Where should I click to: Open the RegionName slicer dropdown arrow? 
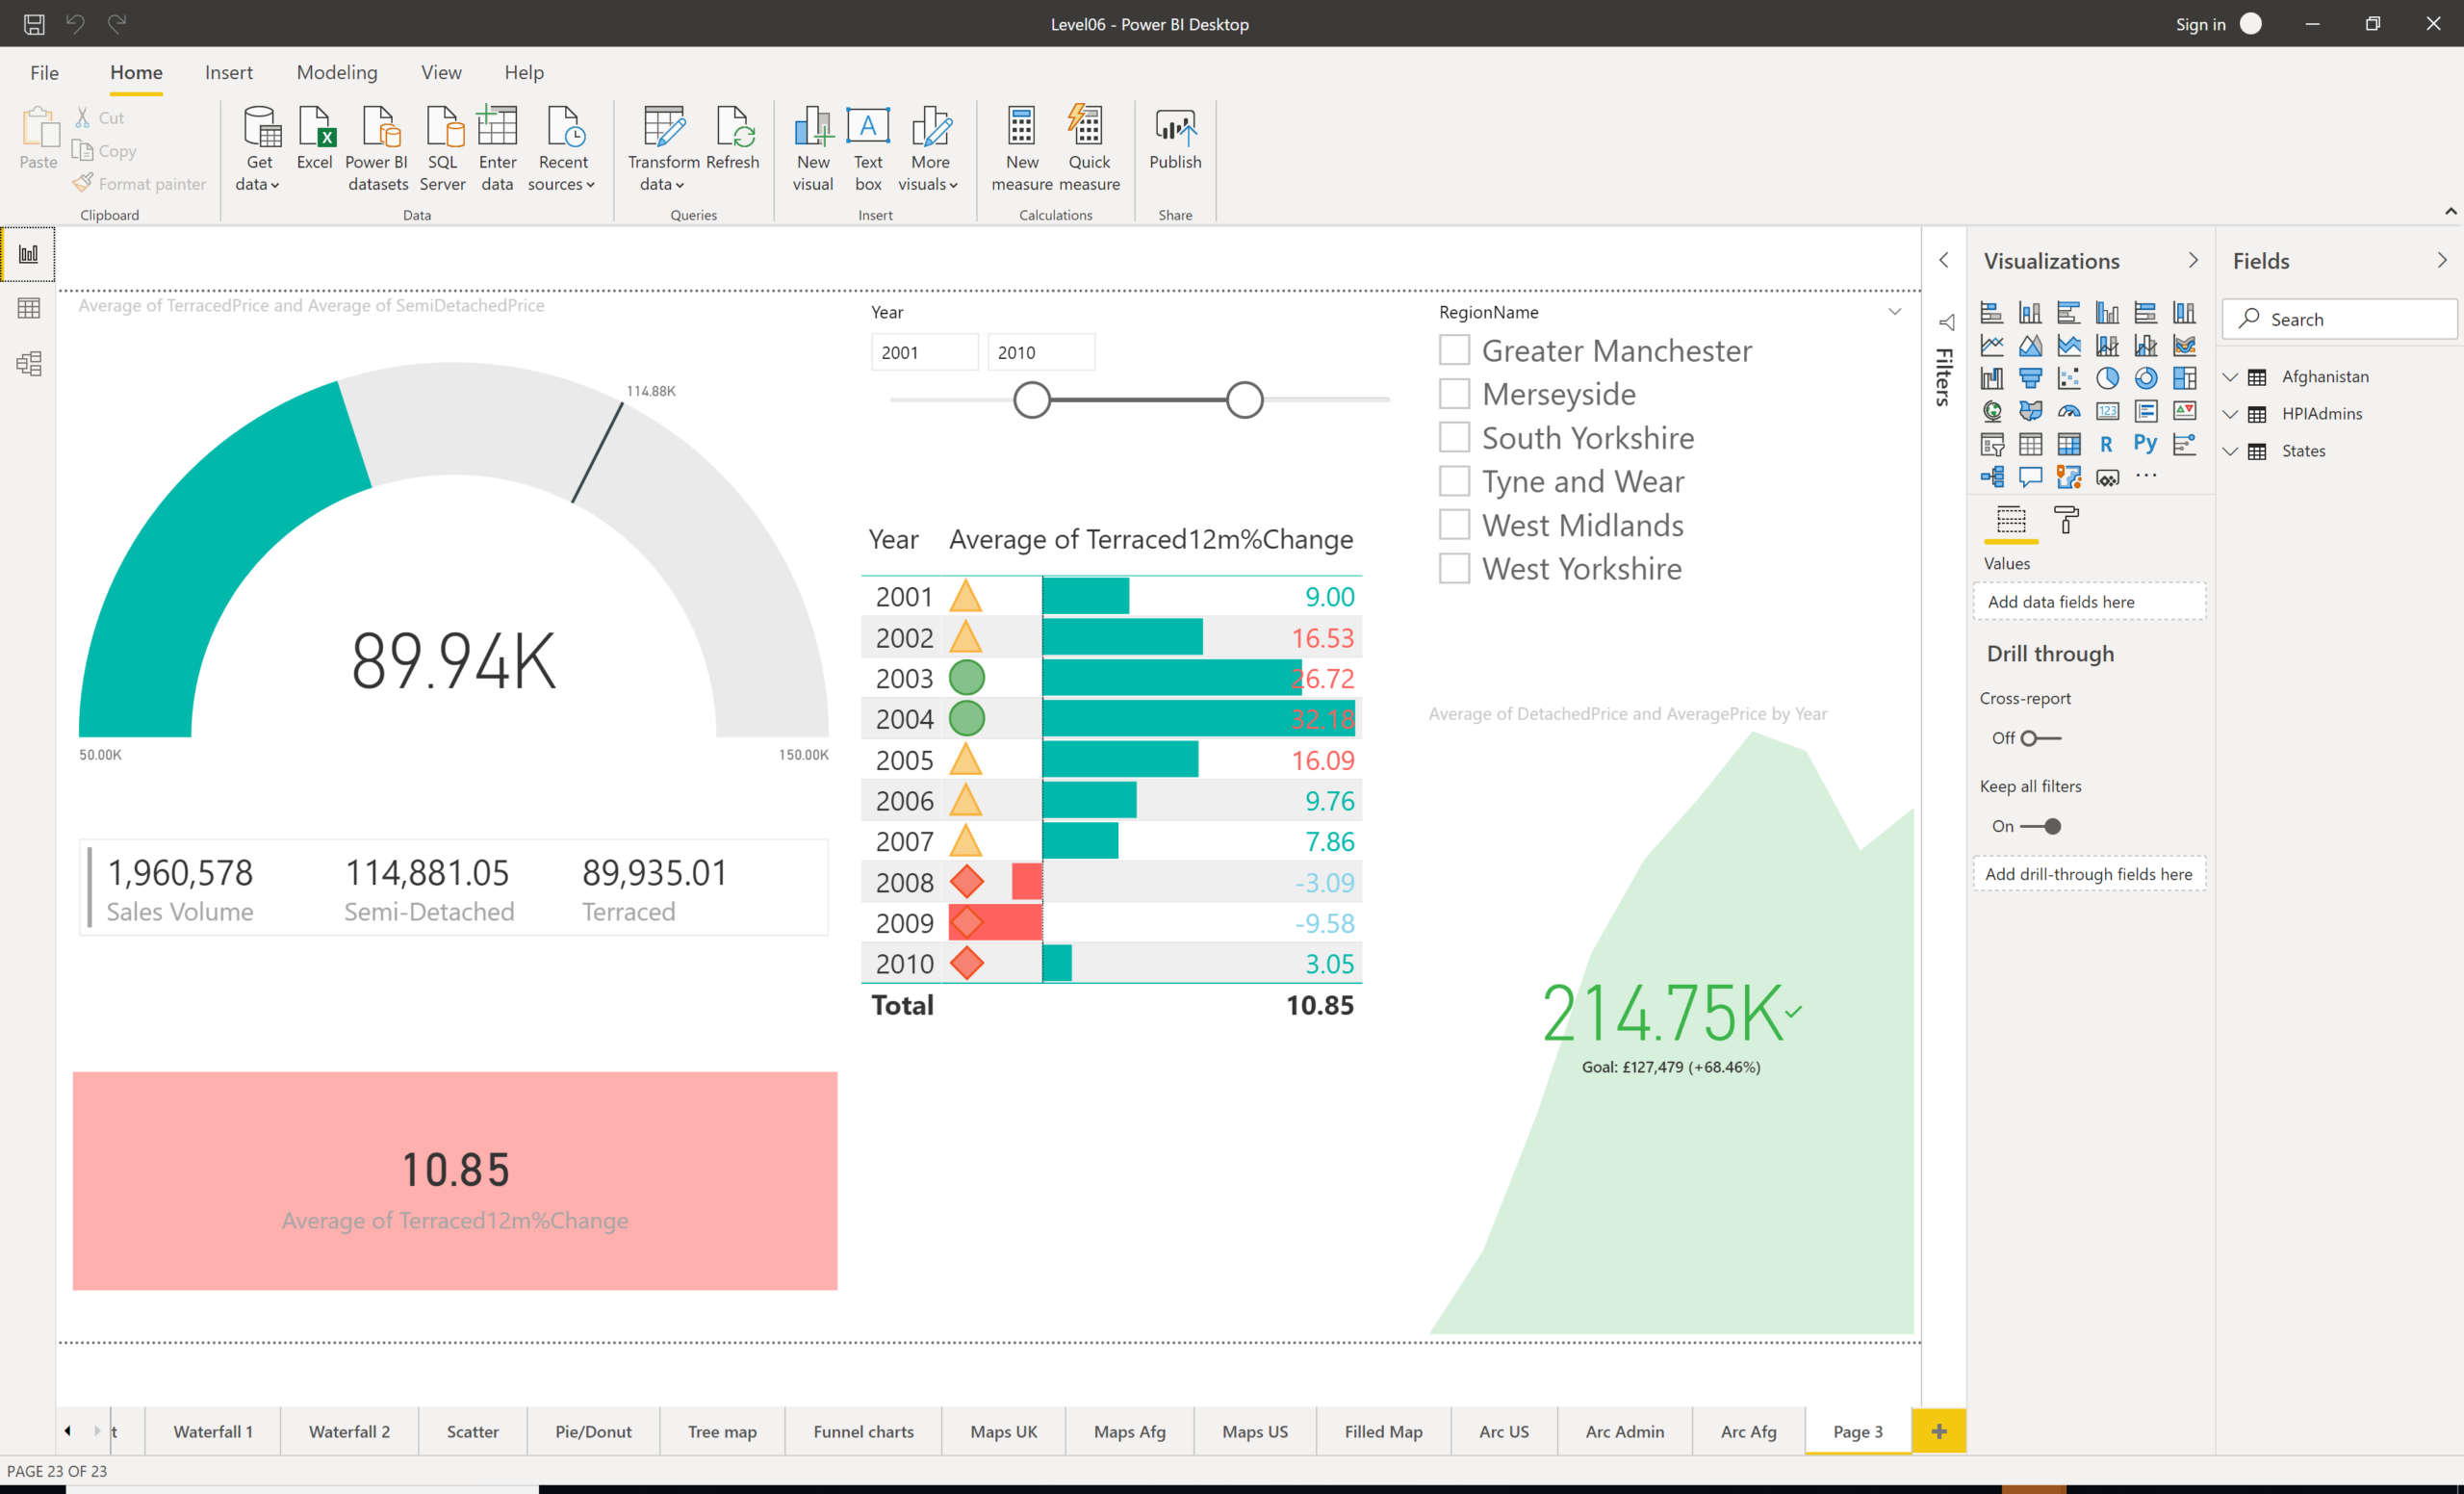[1894, 312]
